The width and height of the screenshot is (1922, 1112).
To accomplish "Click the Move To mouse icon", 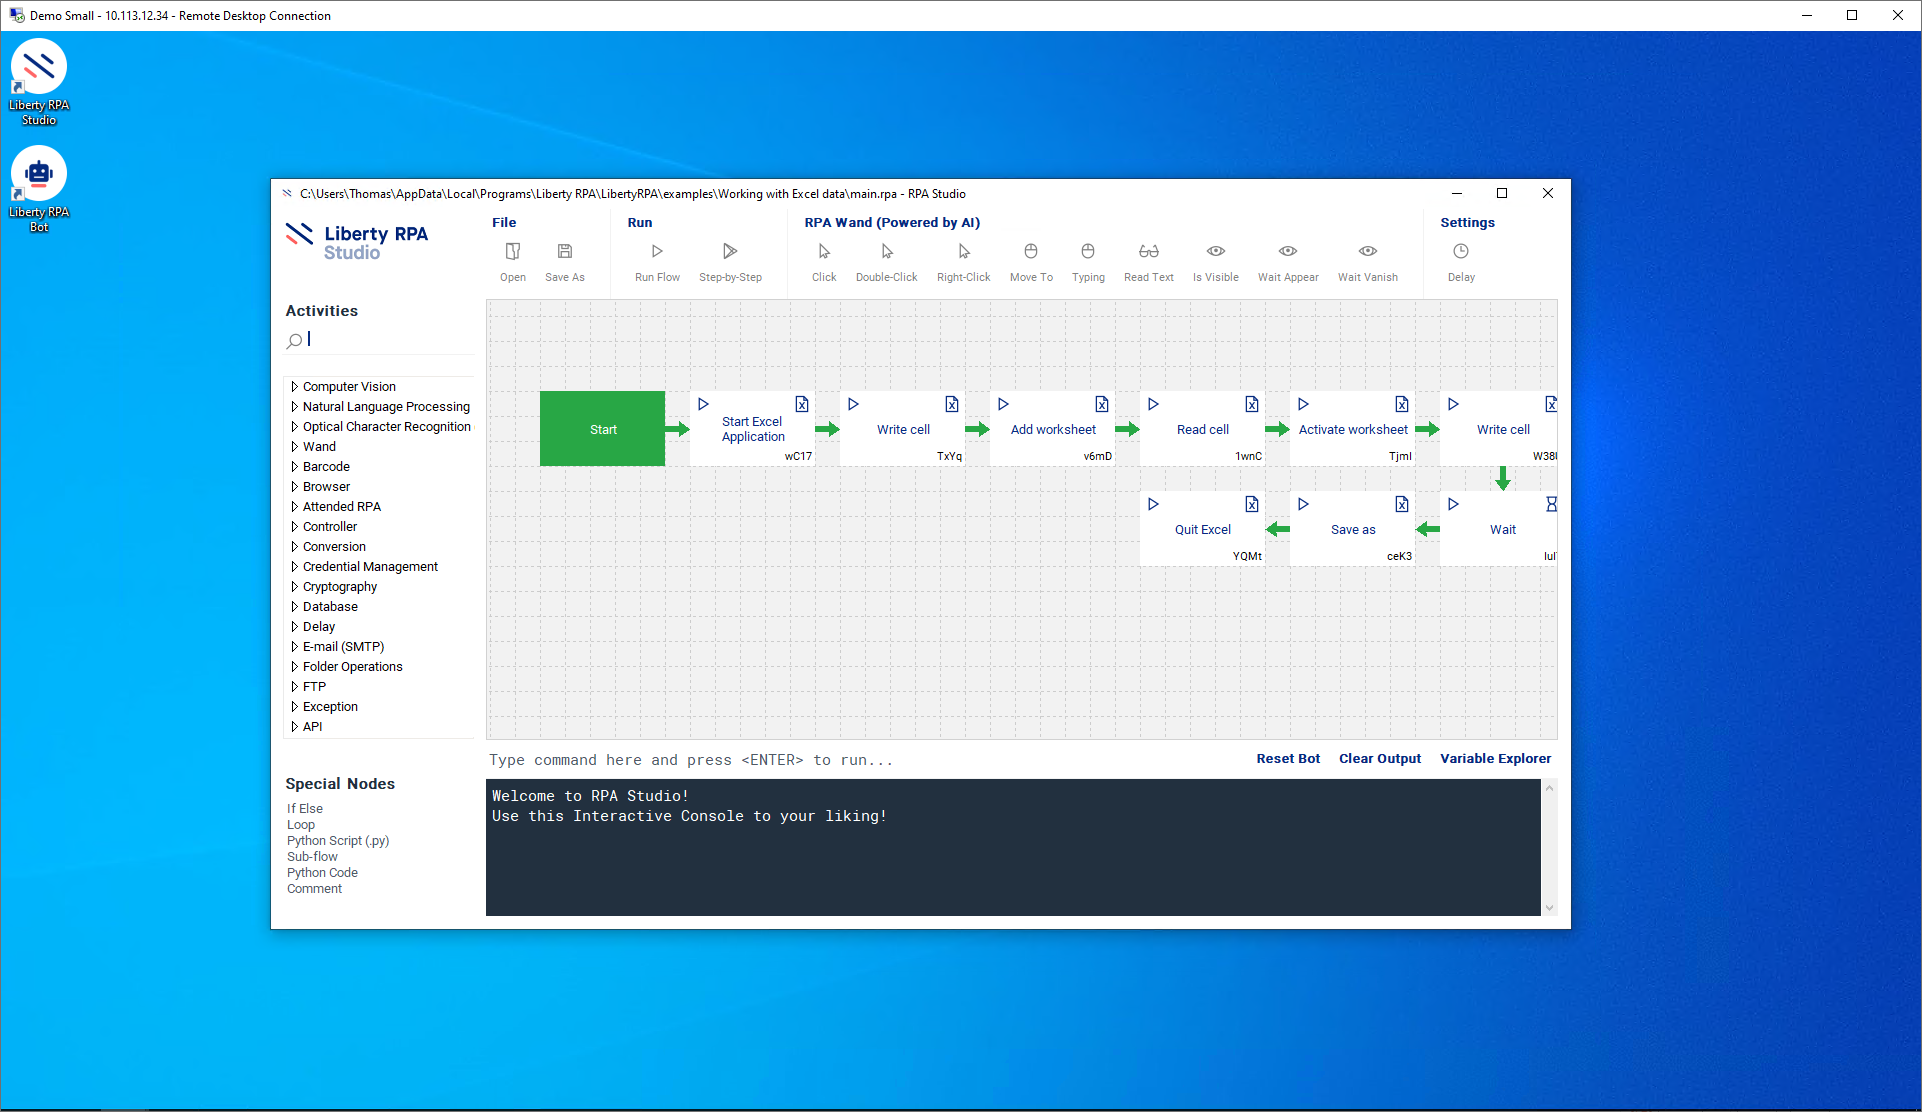I will click(x=1030, y=252).
